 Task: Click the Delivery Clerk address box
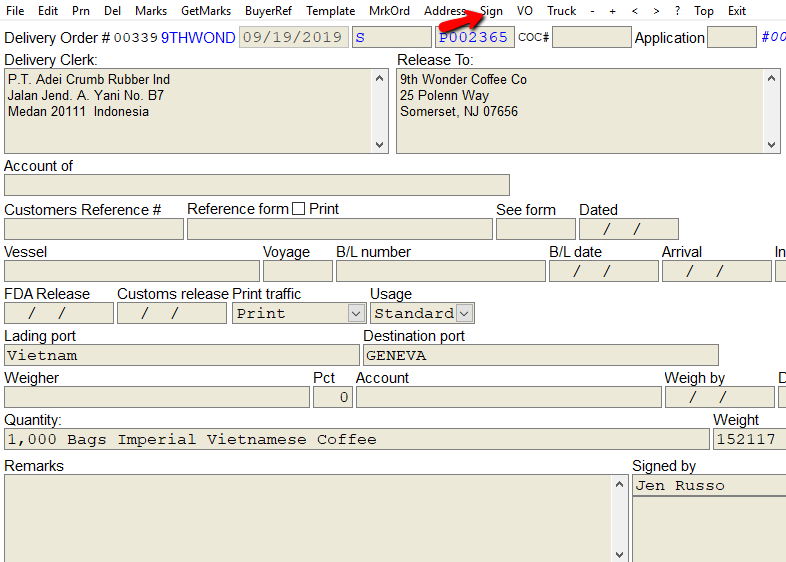[196, 111]
